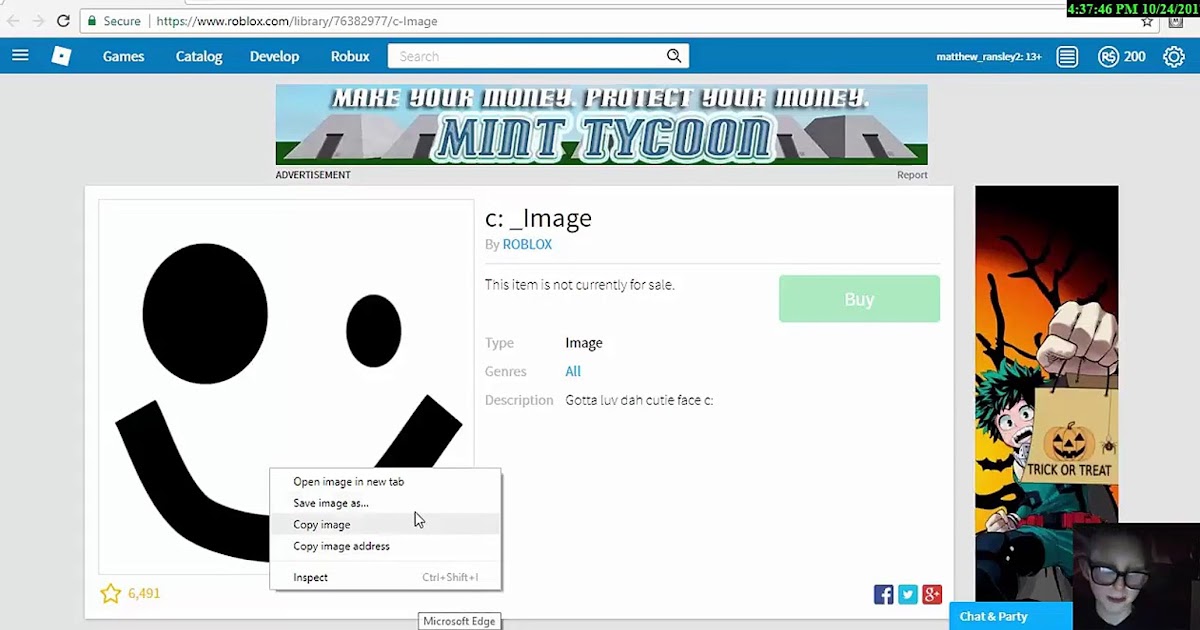The height and width of the screenshot is (630, 1200).
Task: Share on Google Plus icon
Action: [x=932, y=595]
